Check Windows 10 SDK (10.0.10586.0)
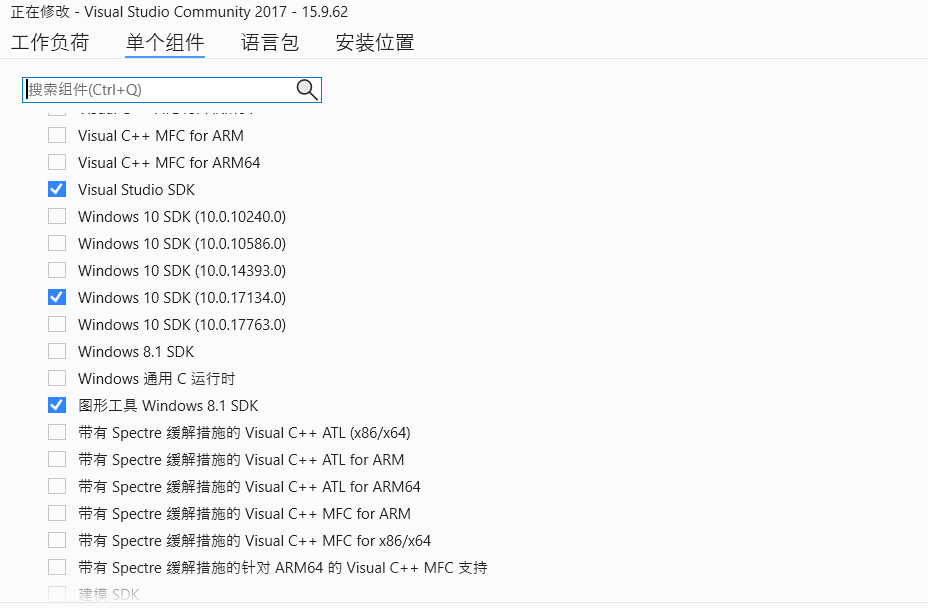The width and height of the screenshot is (928, 608). pos(57,243)
